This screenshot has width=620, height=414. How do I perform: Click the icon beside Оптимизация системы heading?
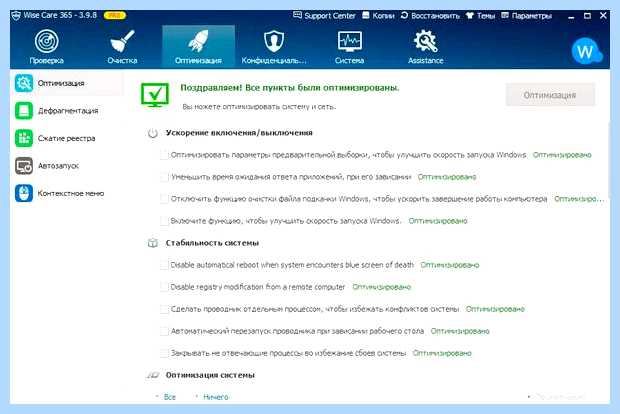click(153, 375)
